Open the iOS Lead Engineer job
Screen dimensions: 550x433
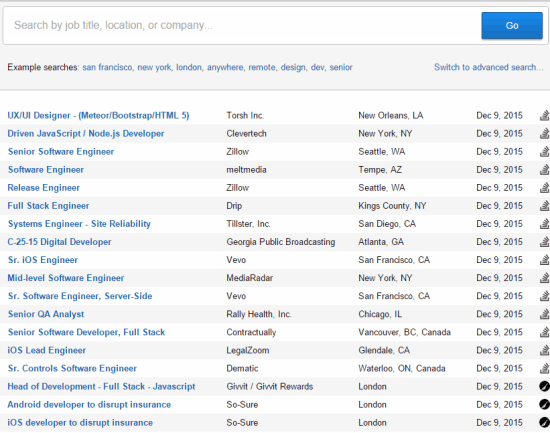tap(46, 351)
